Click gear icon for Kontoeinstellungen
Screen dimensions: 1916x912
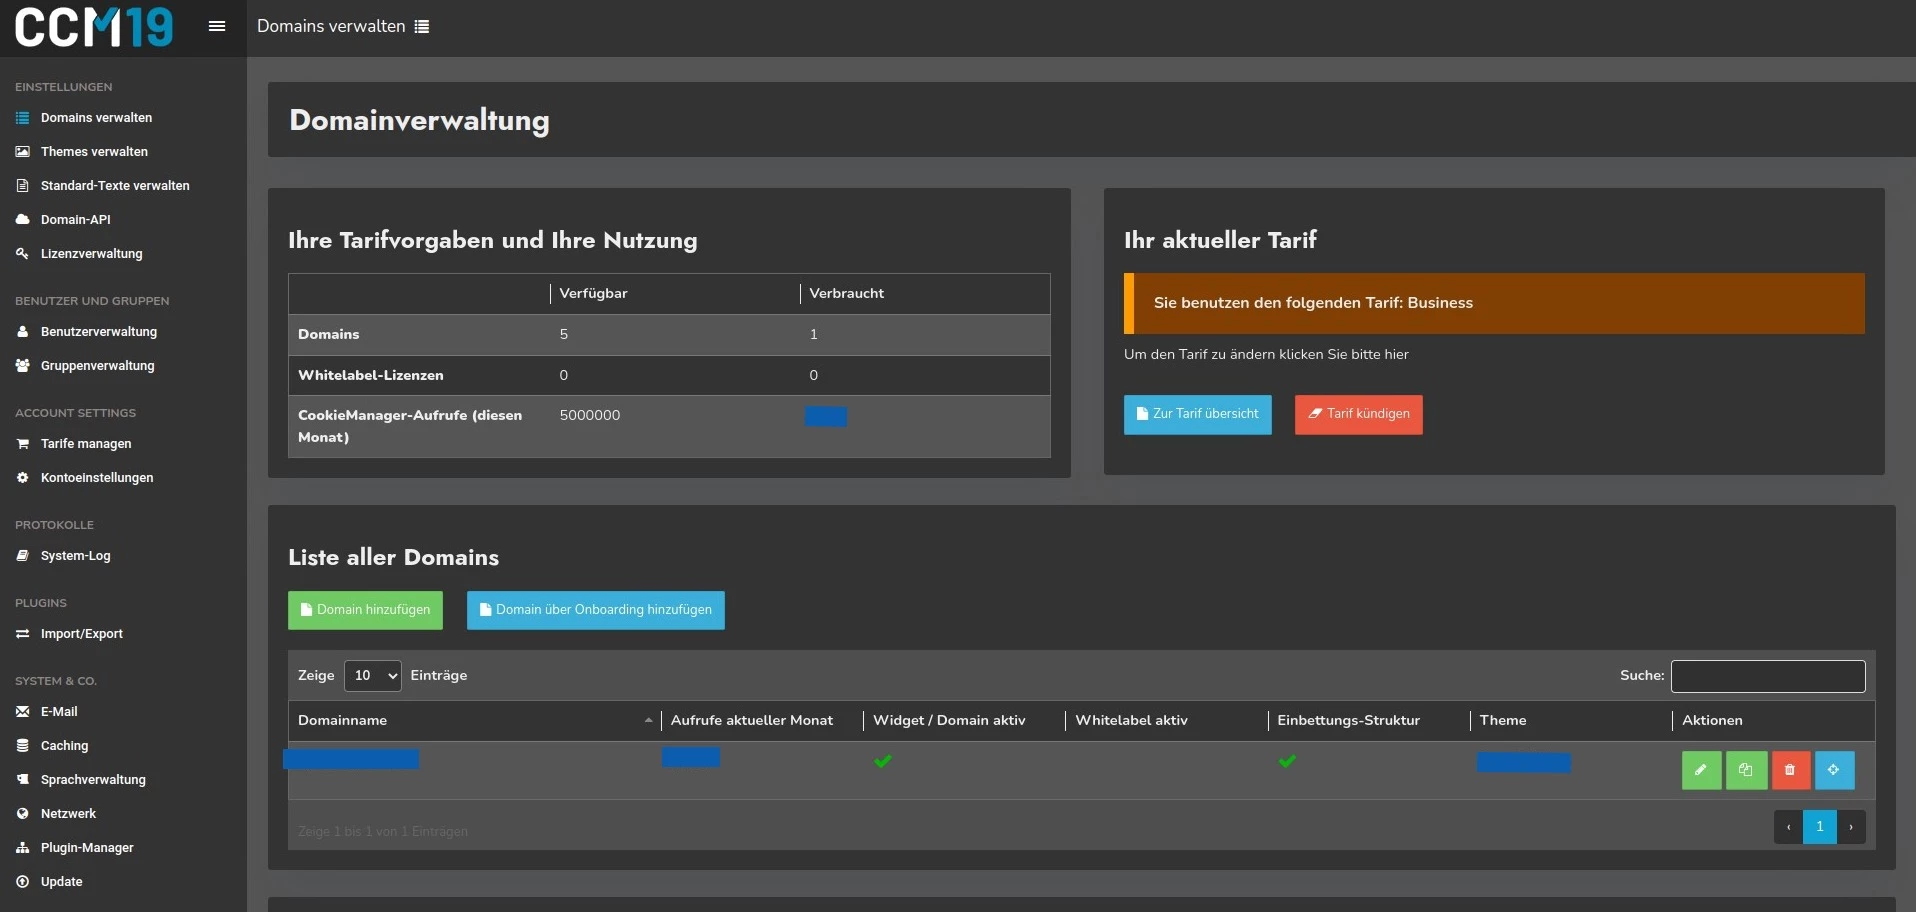(22, 478)
